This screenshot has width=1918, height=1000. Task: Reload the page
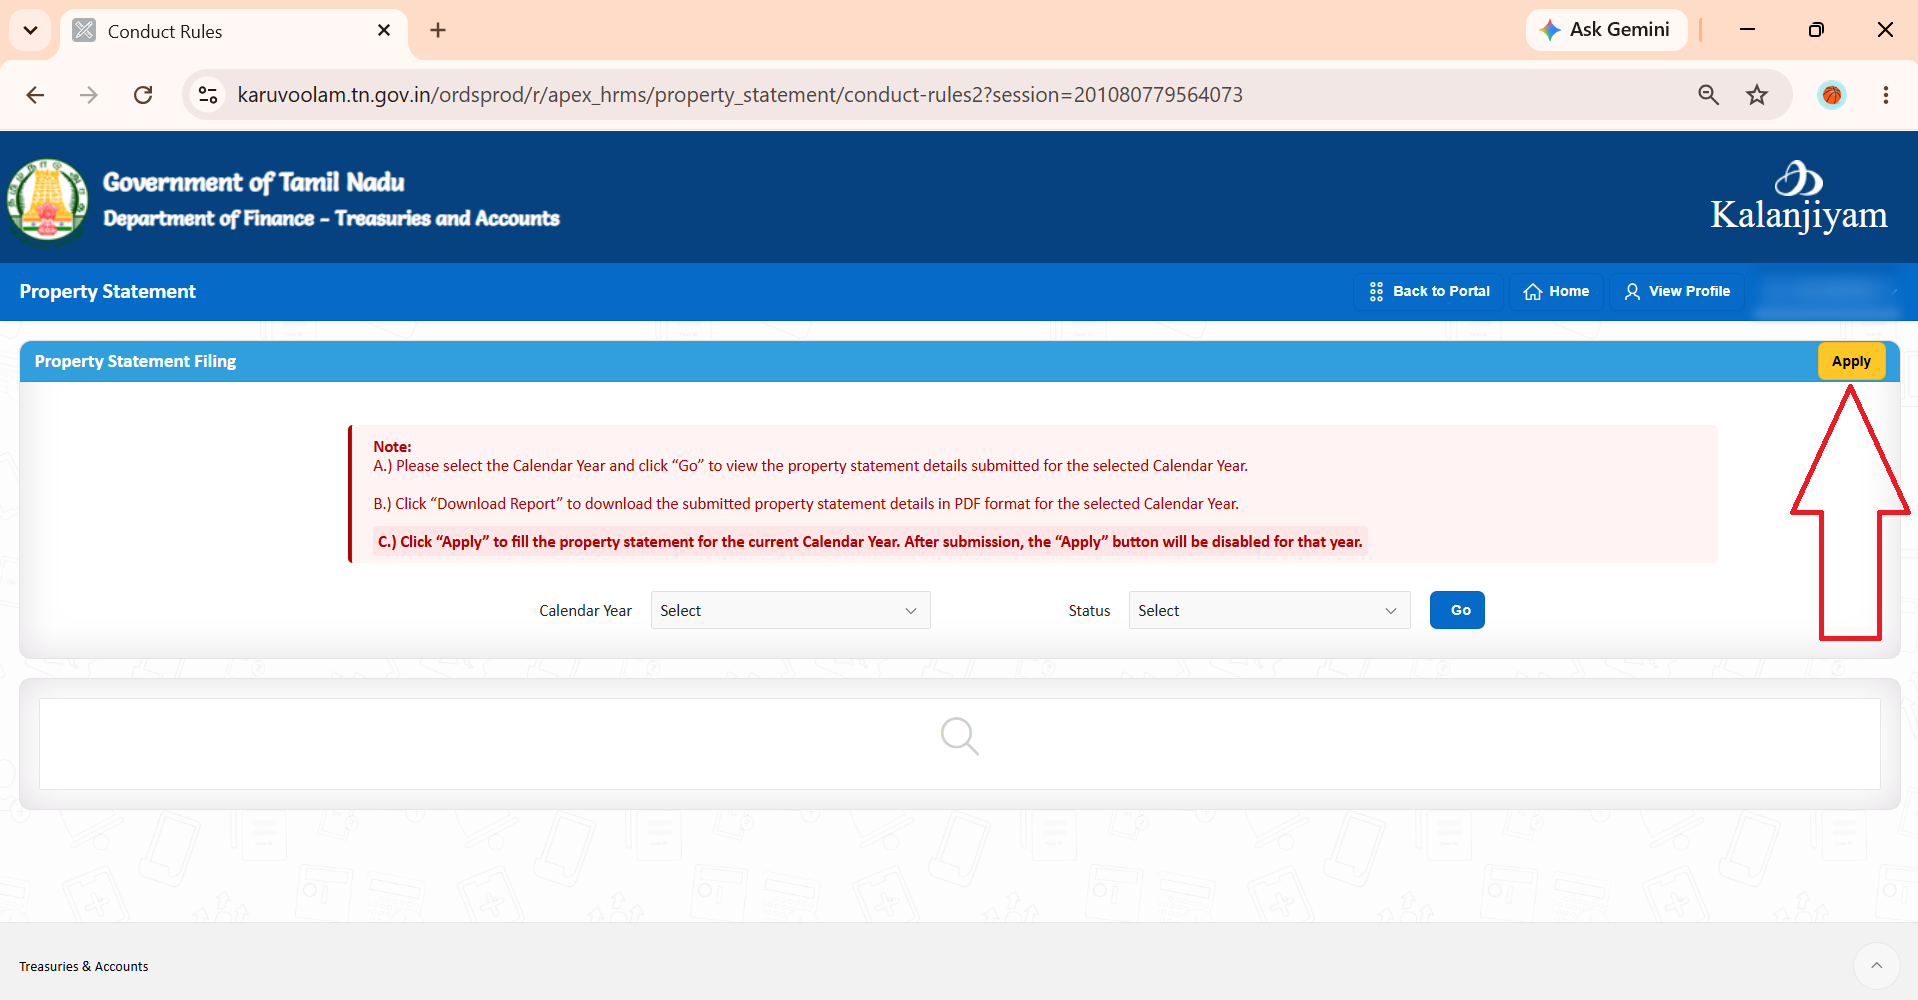[143, 95]
